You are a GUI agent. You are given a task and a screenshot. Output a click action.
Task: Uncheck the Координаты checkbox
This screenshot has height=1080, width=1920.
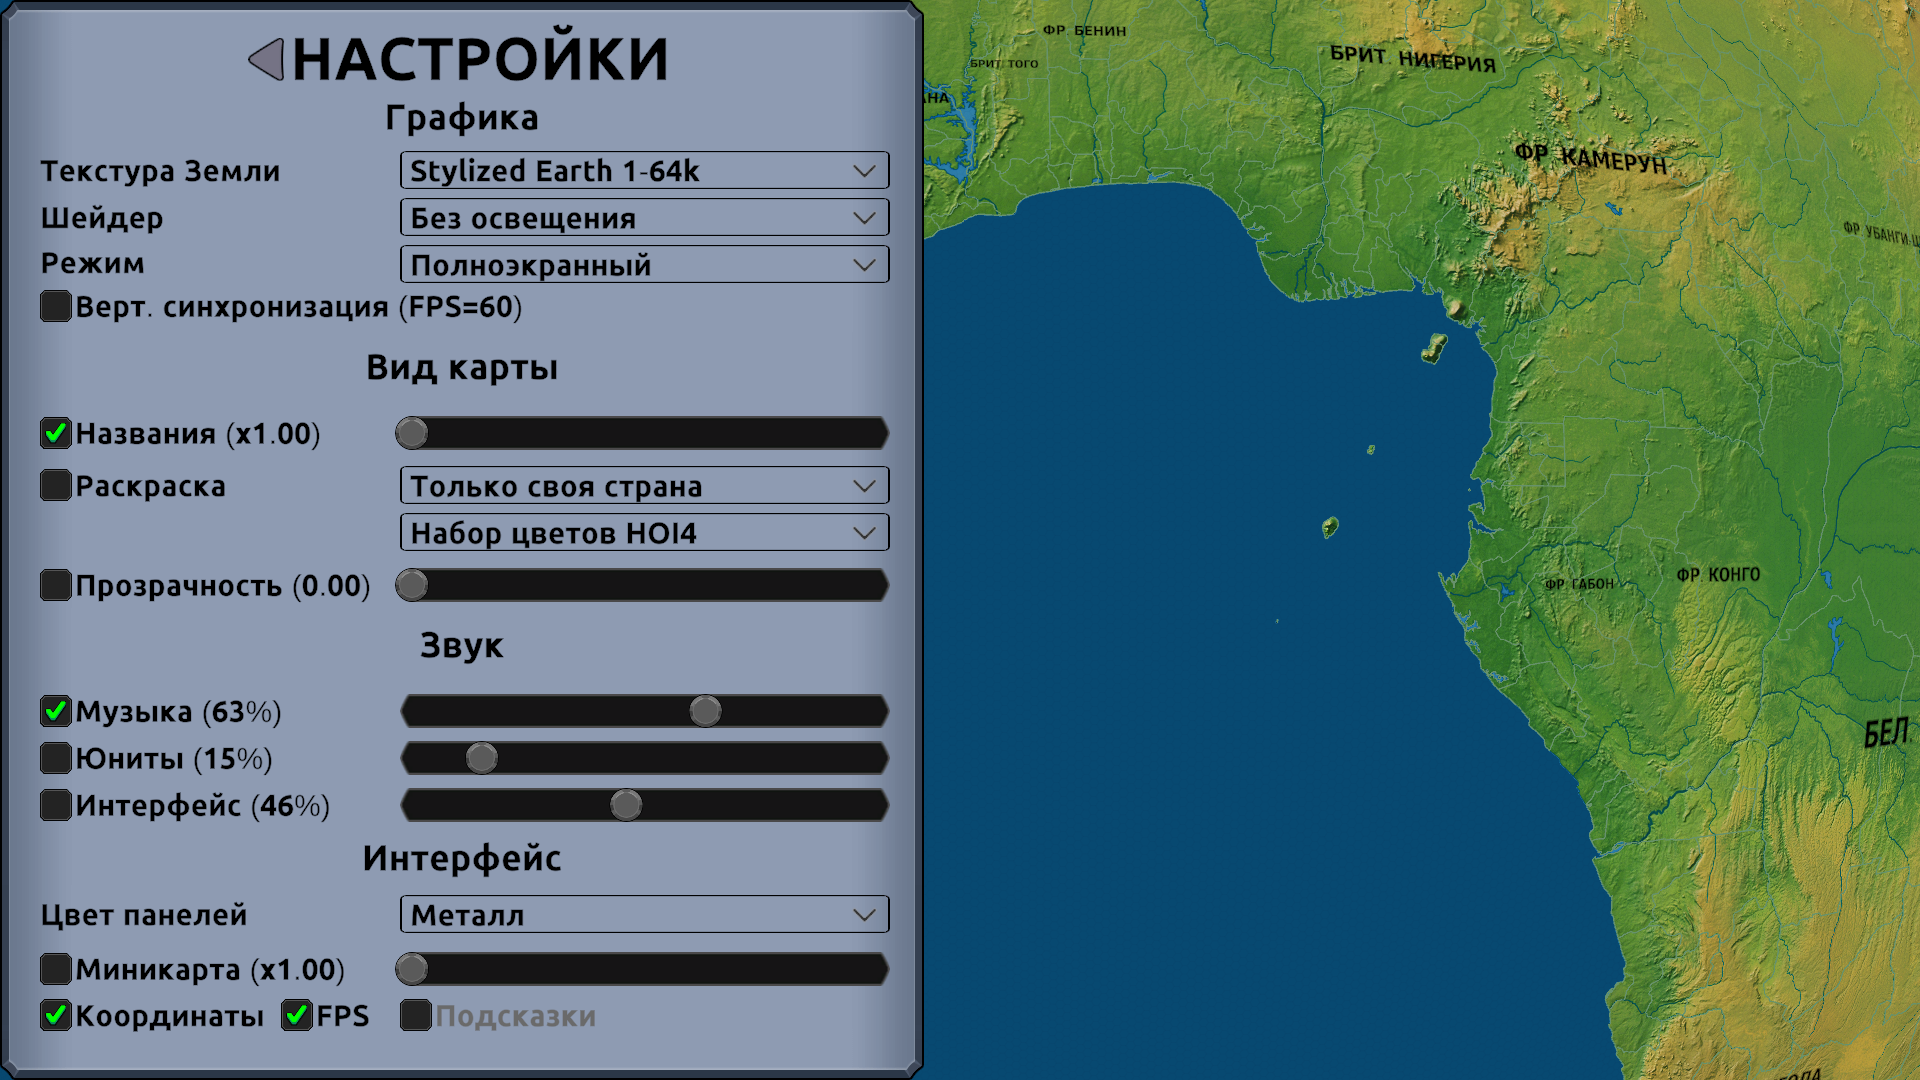[x=56, y=1015]
